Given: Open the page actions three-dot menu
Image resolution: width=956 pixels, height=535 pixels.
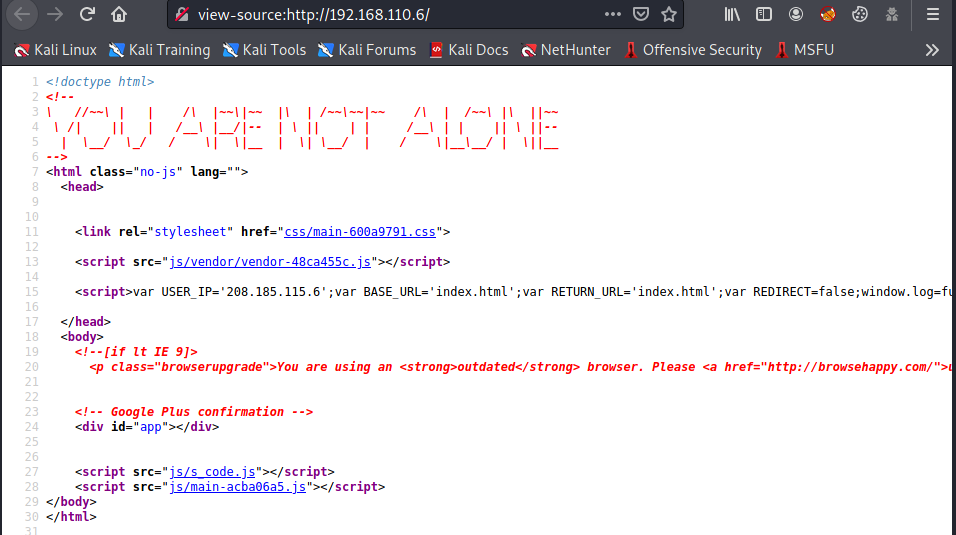Looking at the screenshot, I should 612,15.
